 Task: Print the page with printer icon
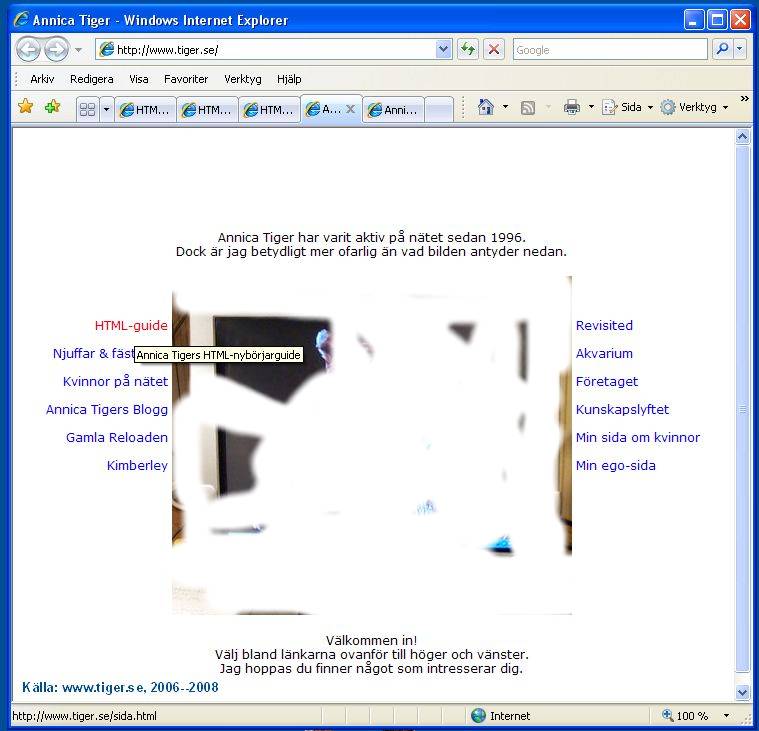(x=572, y=107)
